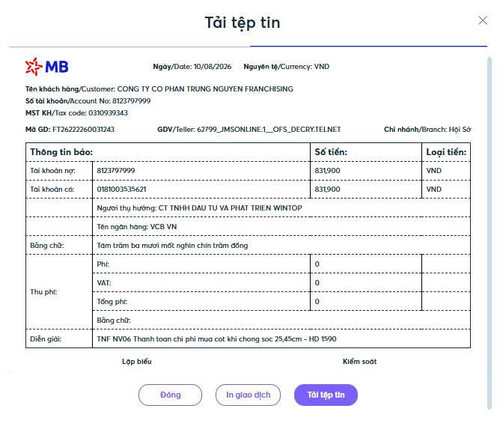Click the Tải tệp tin dialog title
The image size is (500, 421).
pos(242,23)
